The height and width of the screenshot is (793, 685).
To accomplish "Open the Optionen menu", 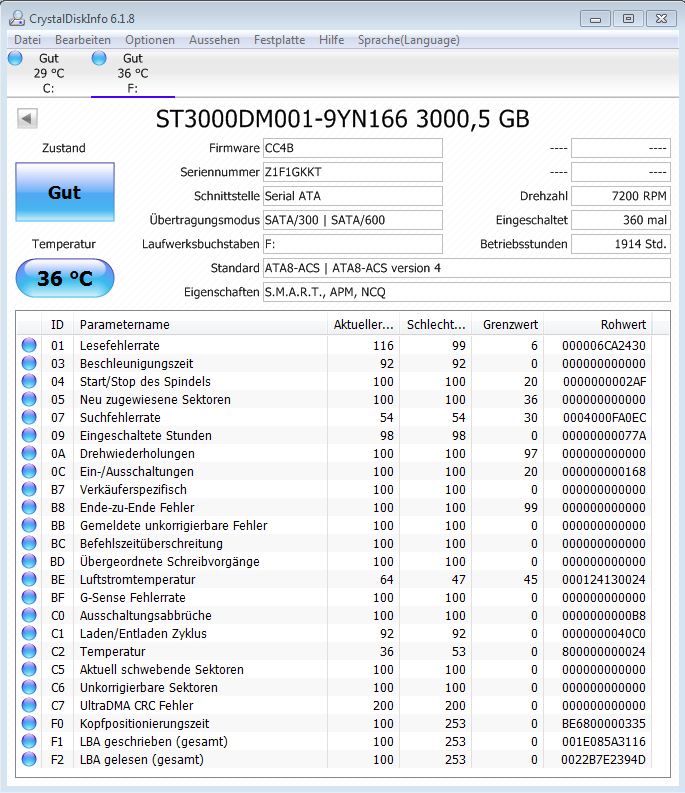I will pyautogui.click(x=150, y=40).
